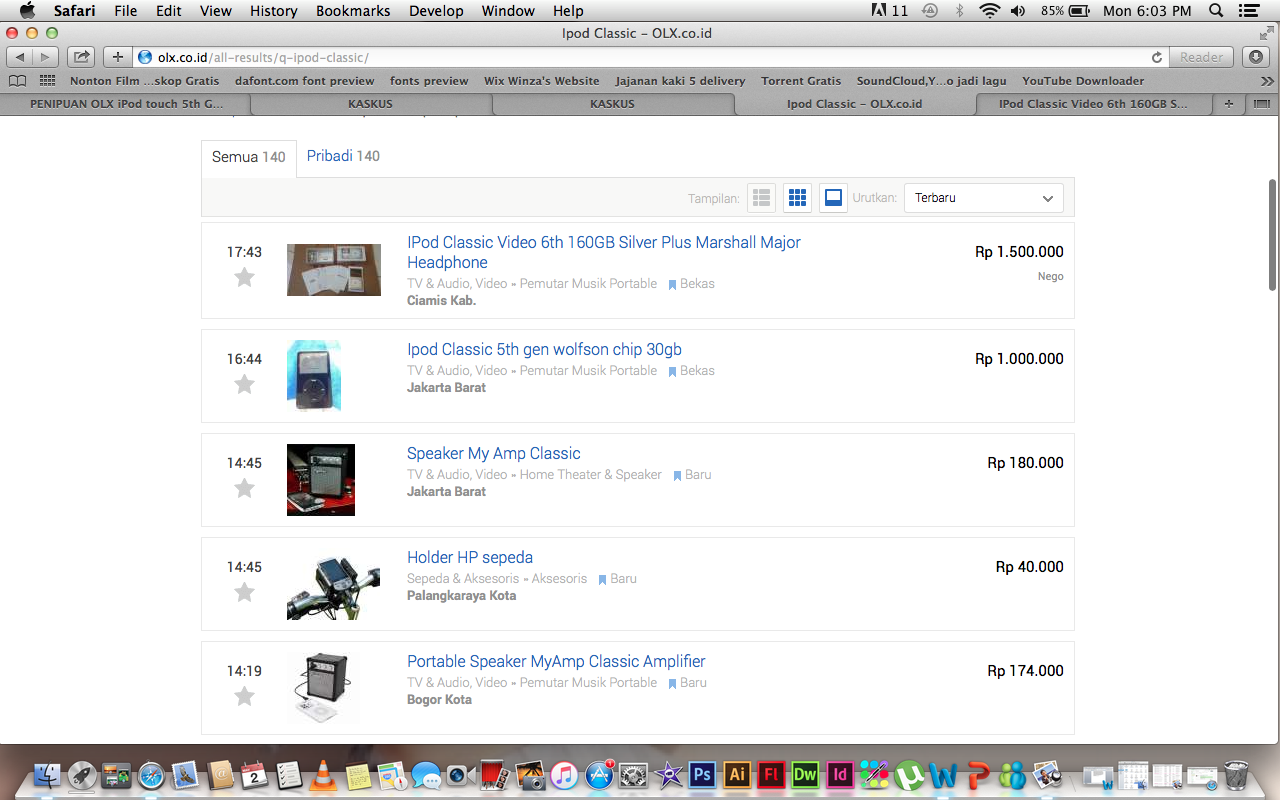
Task: Open Spotlight search in menu bar
Action: 1216,11
